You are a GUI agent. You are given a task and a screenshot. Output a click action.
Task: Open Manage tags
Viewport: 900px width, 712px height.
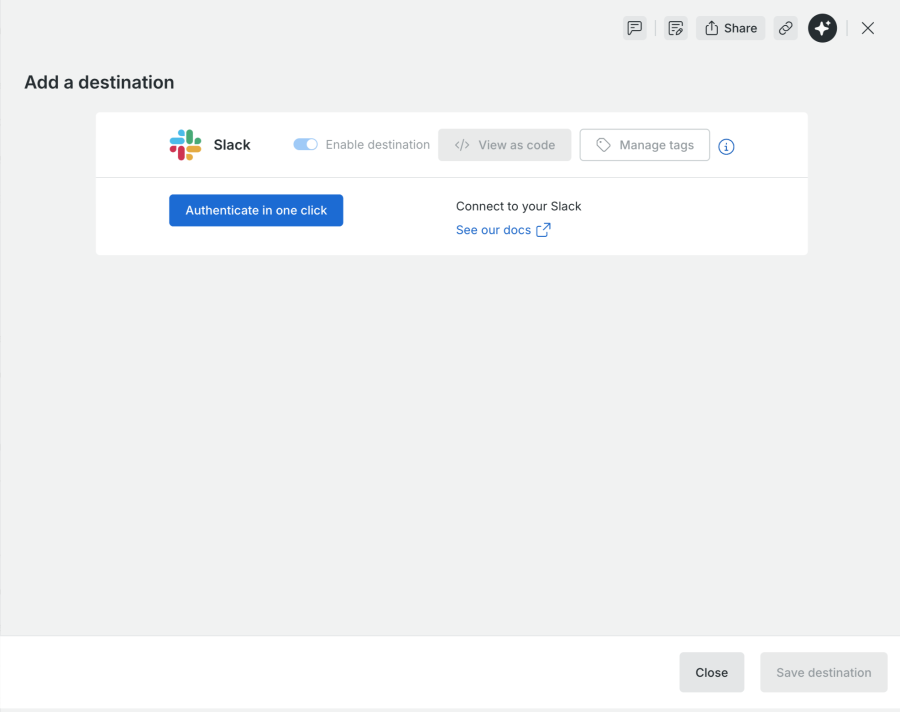[645, 145]
